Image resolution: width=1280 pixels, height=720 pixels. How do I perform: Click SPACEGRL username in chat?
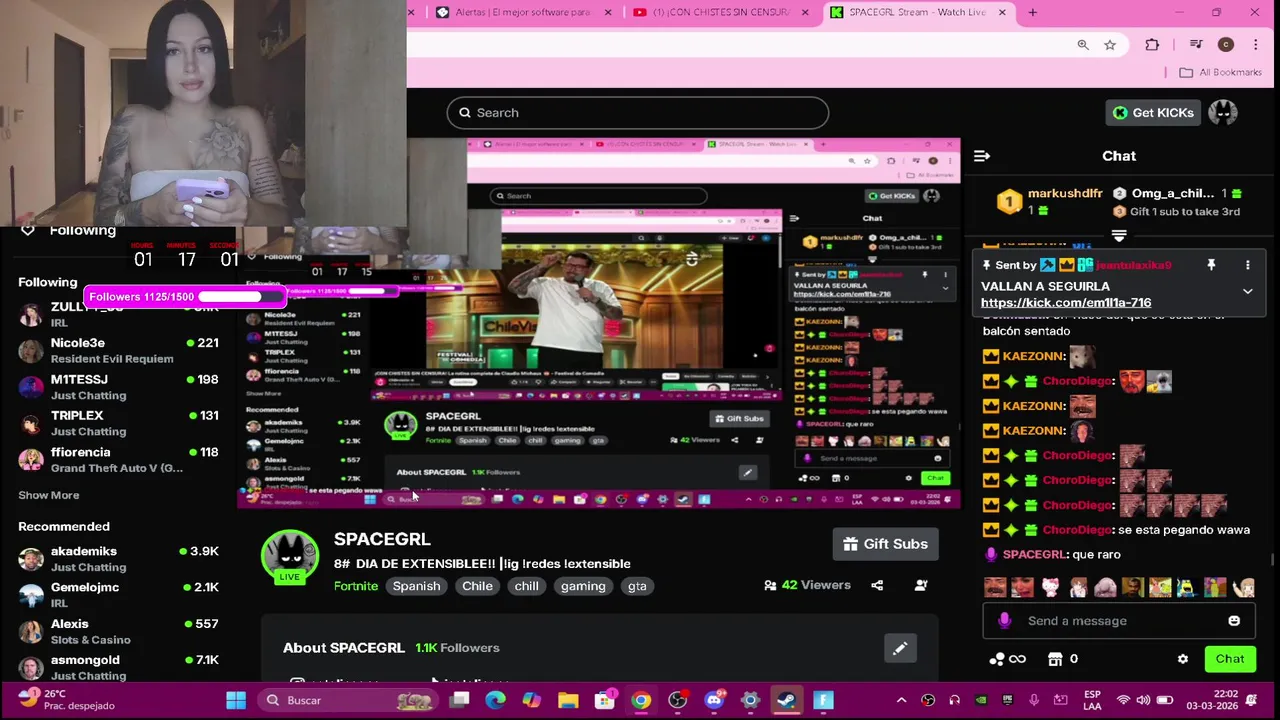(1034, 554)
